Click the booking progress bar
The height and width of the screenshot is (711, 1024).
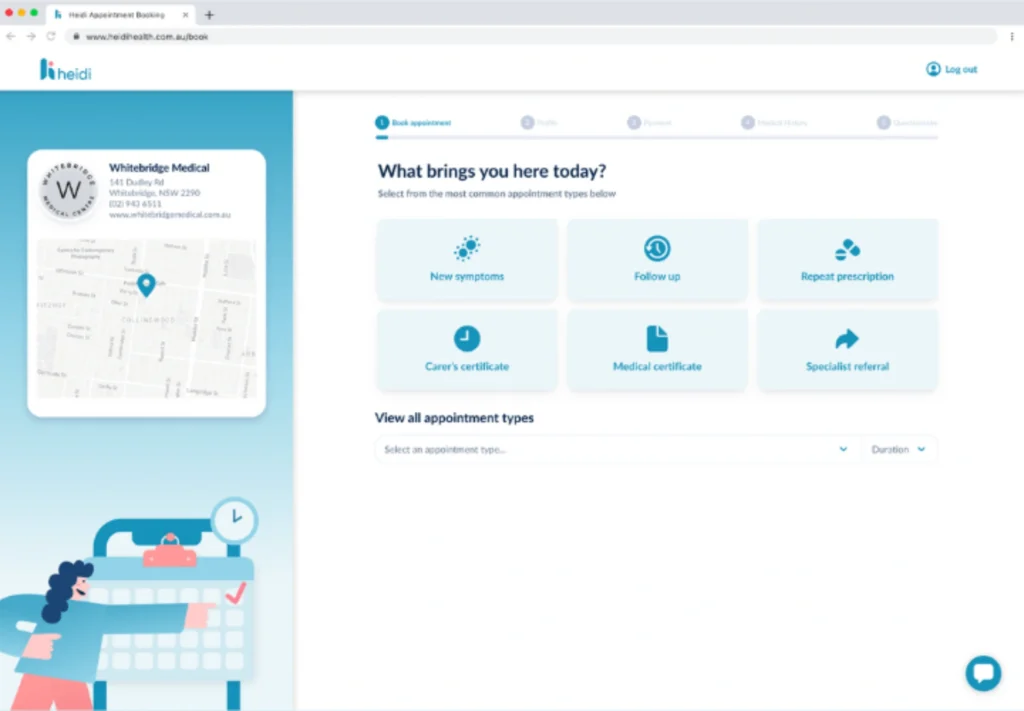[x=656, y=137]
